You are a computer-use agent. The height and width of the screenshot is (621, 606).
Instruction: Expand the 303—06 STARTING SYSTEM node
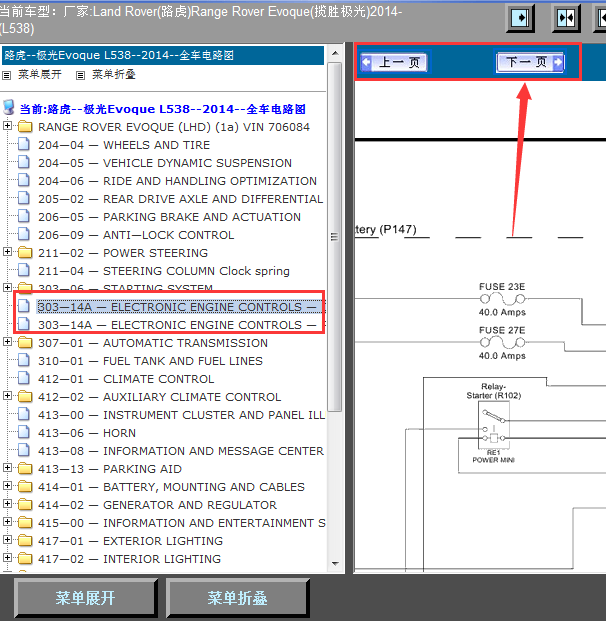(x=7, y=287)
